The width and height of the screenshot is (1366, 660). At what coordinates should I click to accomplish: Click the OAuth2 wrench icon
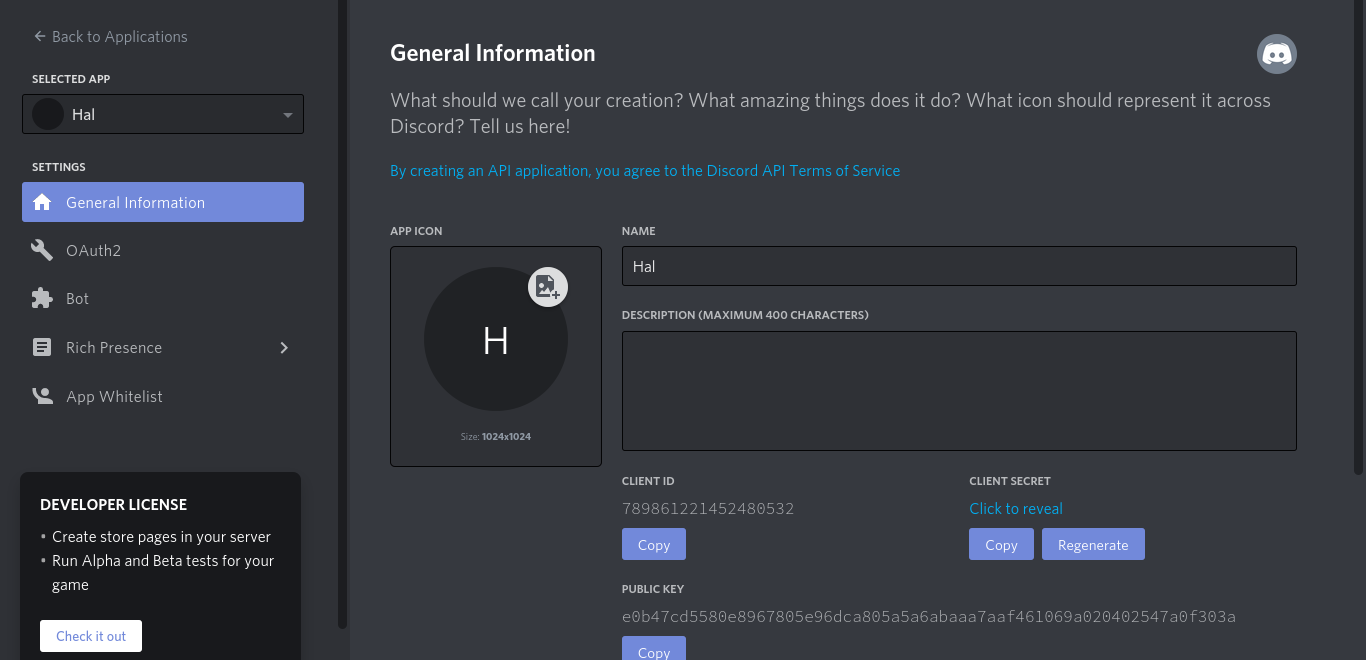pyautogui.click(x=41, y=250)
